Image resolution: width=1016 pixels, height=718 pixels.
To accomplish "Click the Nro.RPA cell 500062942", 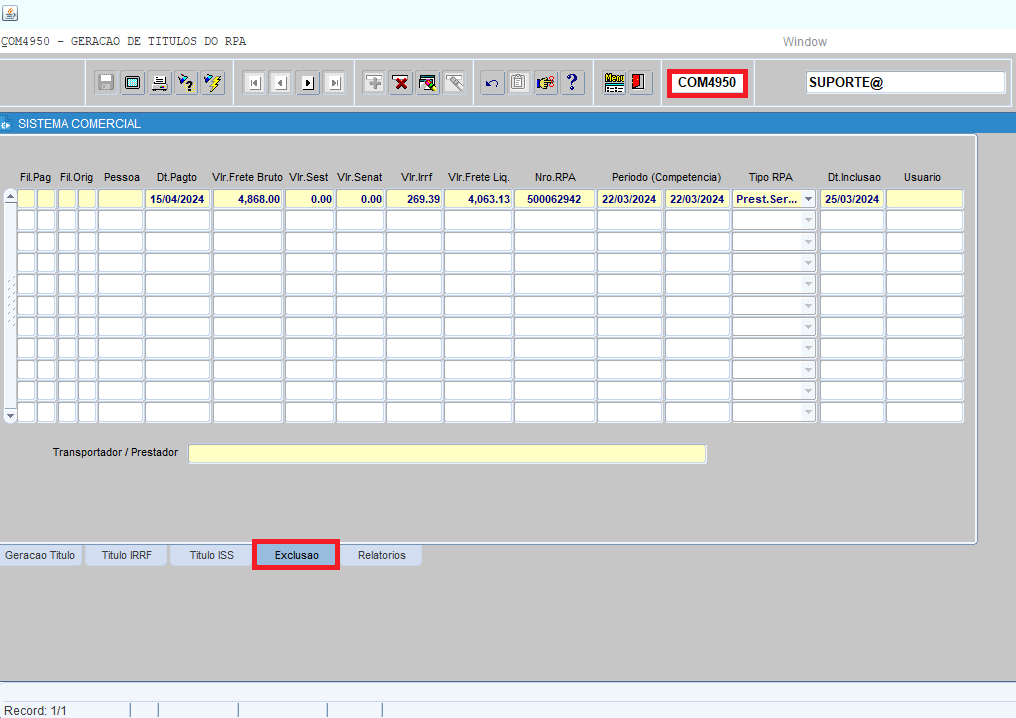I will [x=554, y=199].
